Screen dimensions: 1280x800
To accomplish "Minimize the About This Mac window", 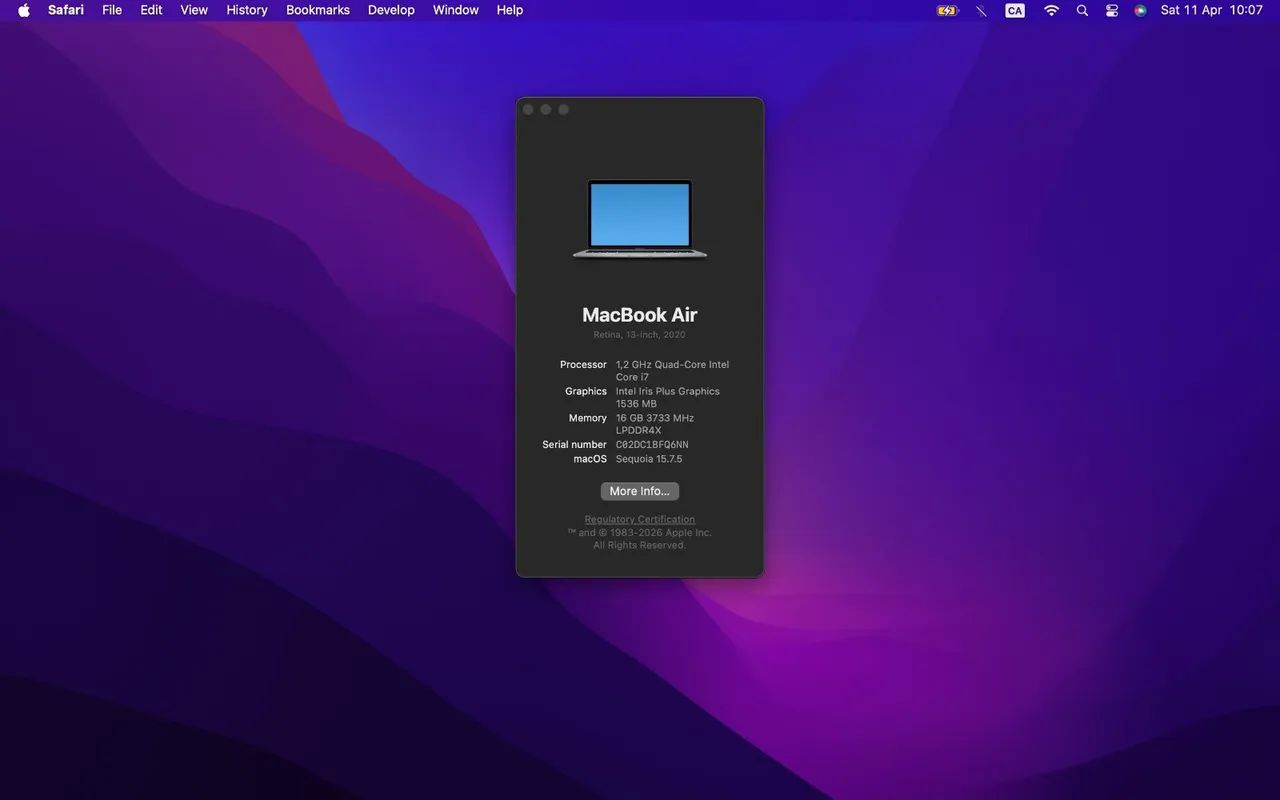I will pyautogui.click(x=546, y=109).
